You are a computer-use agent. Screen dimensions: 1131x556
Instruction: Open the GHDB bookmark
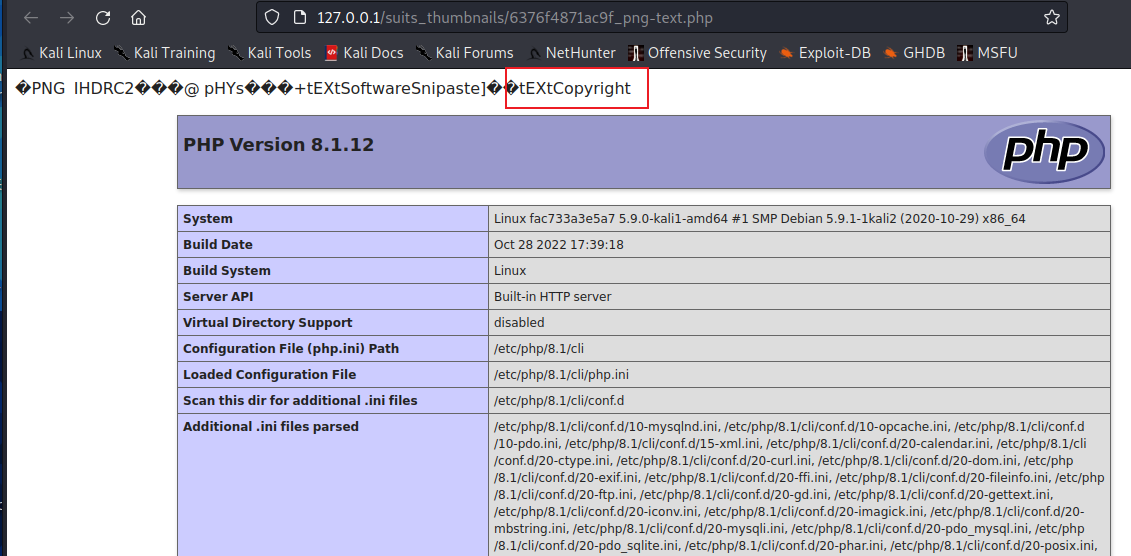(x=914, y=53)
